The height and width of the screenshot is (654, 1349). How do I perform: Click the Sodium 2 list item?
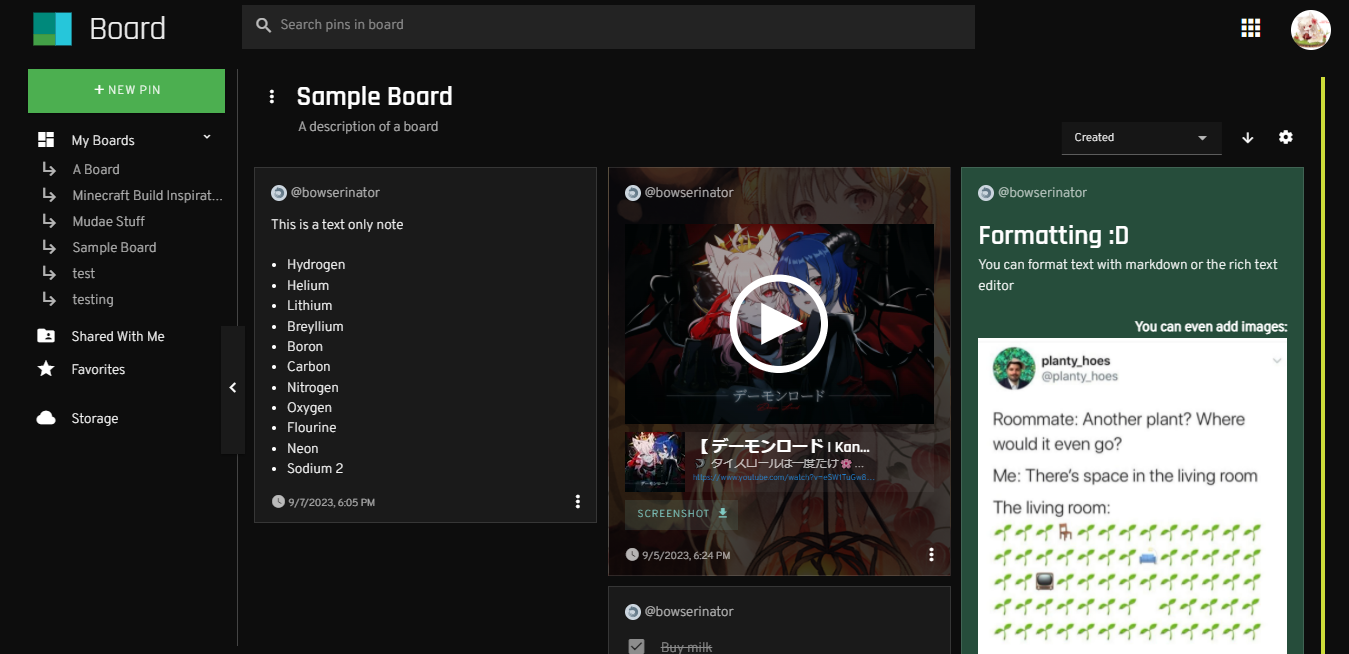click(315, 469)
